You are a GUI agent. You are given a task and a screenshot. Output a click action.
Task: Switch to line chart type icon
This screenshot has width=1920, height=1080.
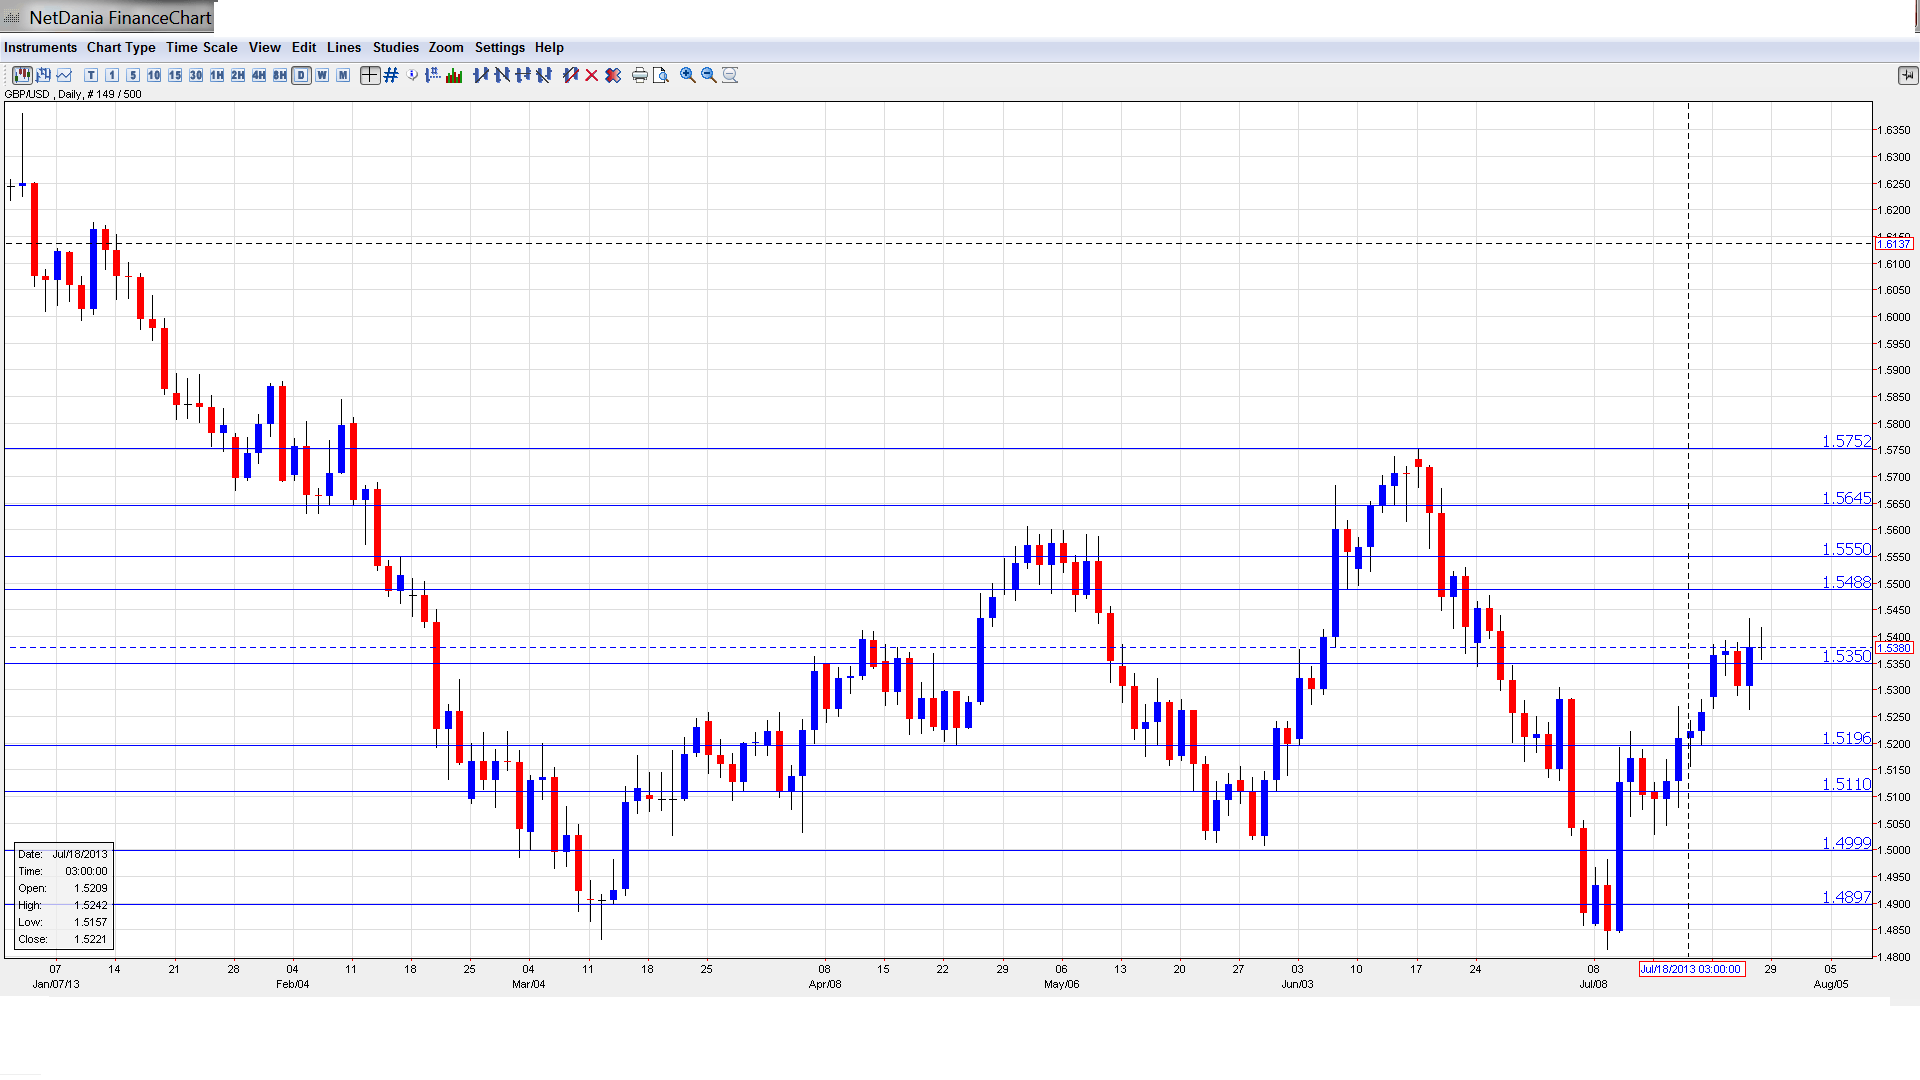point(64,75)
